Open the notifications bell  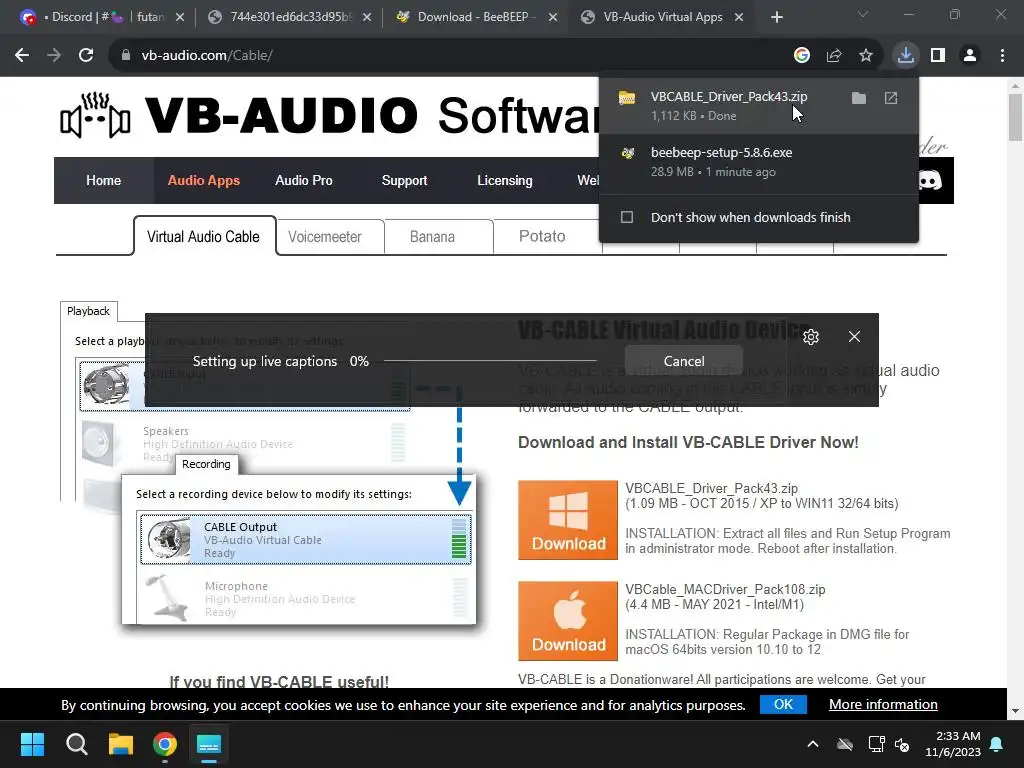coord(997,744)
